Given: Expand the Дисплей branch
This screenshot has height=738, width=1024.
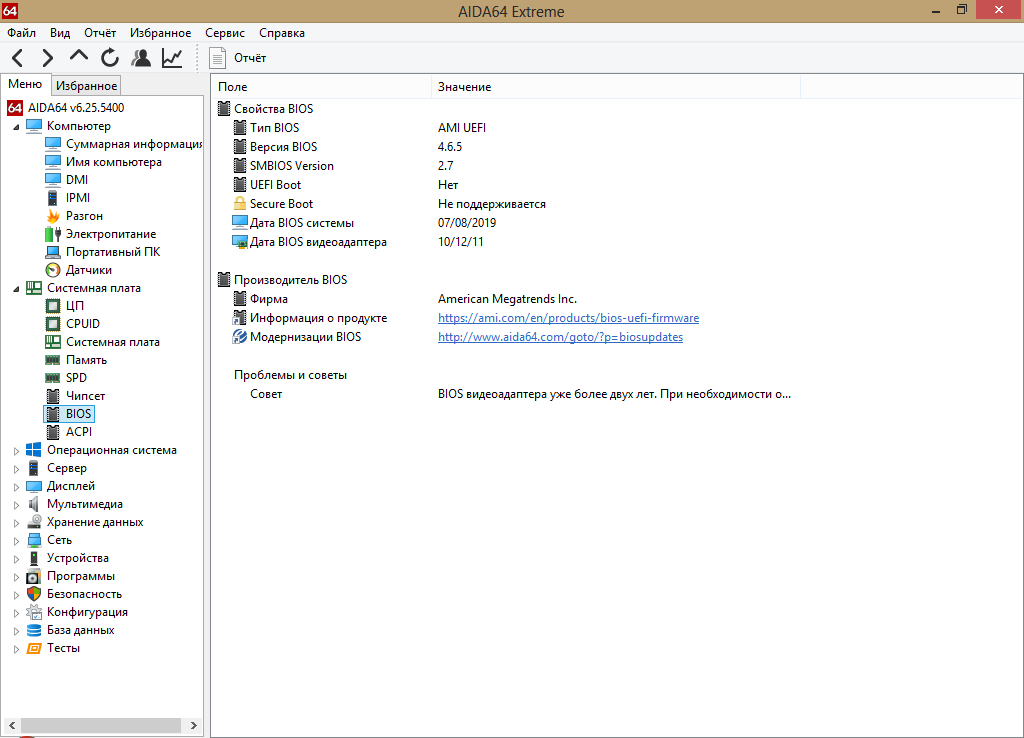Looking at the screenshot, I should [16, 487].
